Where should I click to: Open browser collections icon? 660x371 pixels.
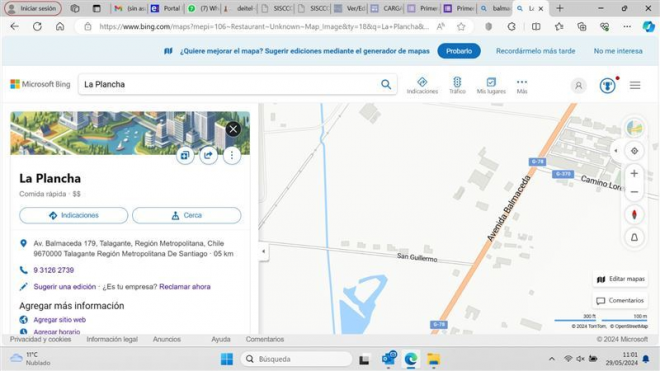pos(582,27)
